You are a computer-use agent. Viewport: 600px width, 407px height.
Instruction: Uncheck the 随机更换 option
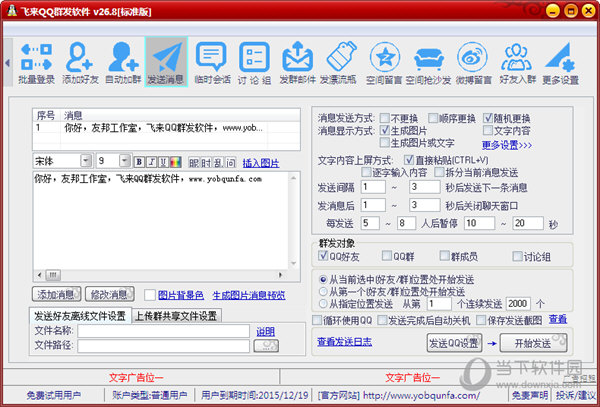(488, 117)
